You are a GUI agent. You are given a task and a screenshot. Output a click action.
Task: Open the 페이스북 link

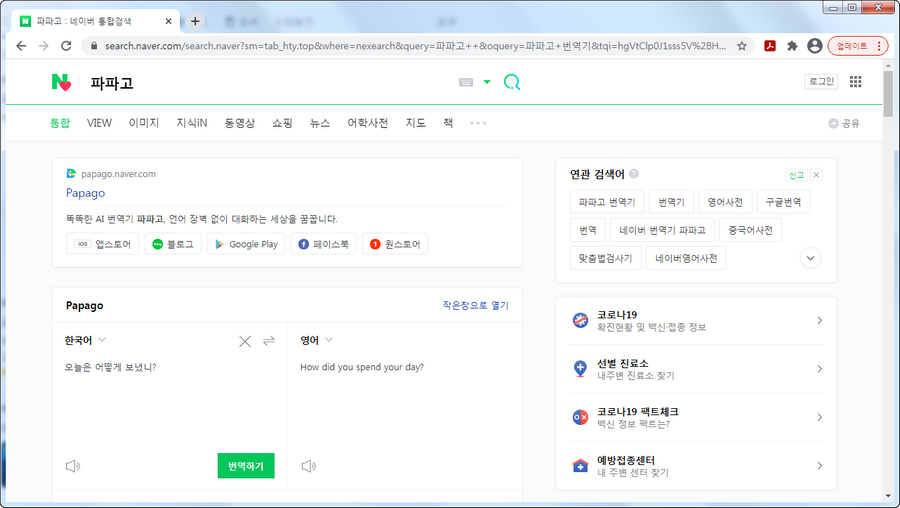[x=323, y=244]
